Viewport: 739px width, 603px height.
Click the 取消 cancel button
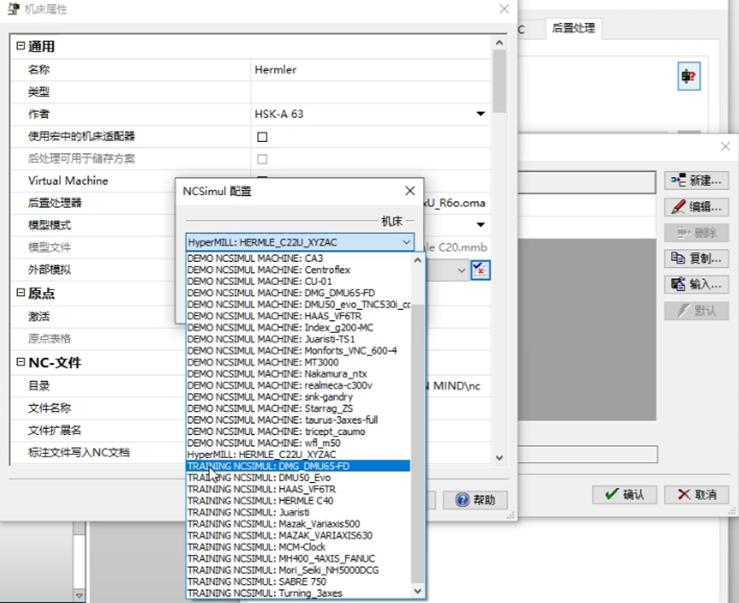(x=696, y=494)
